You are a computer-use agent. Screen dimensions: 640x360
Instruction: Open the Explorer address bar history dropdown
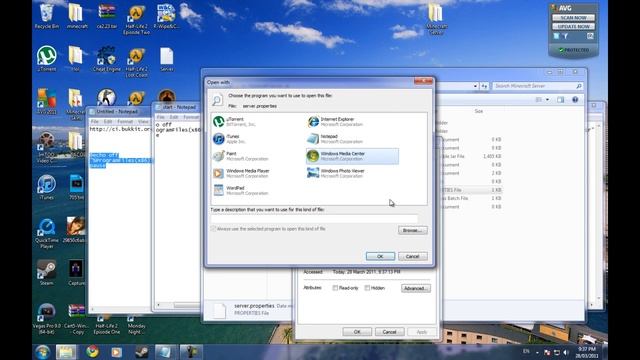pyautogui.click(x=475, y=86)
